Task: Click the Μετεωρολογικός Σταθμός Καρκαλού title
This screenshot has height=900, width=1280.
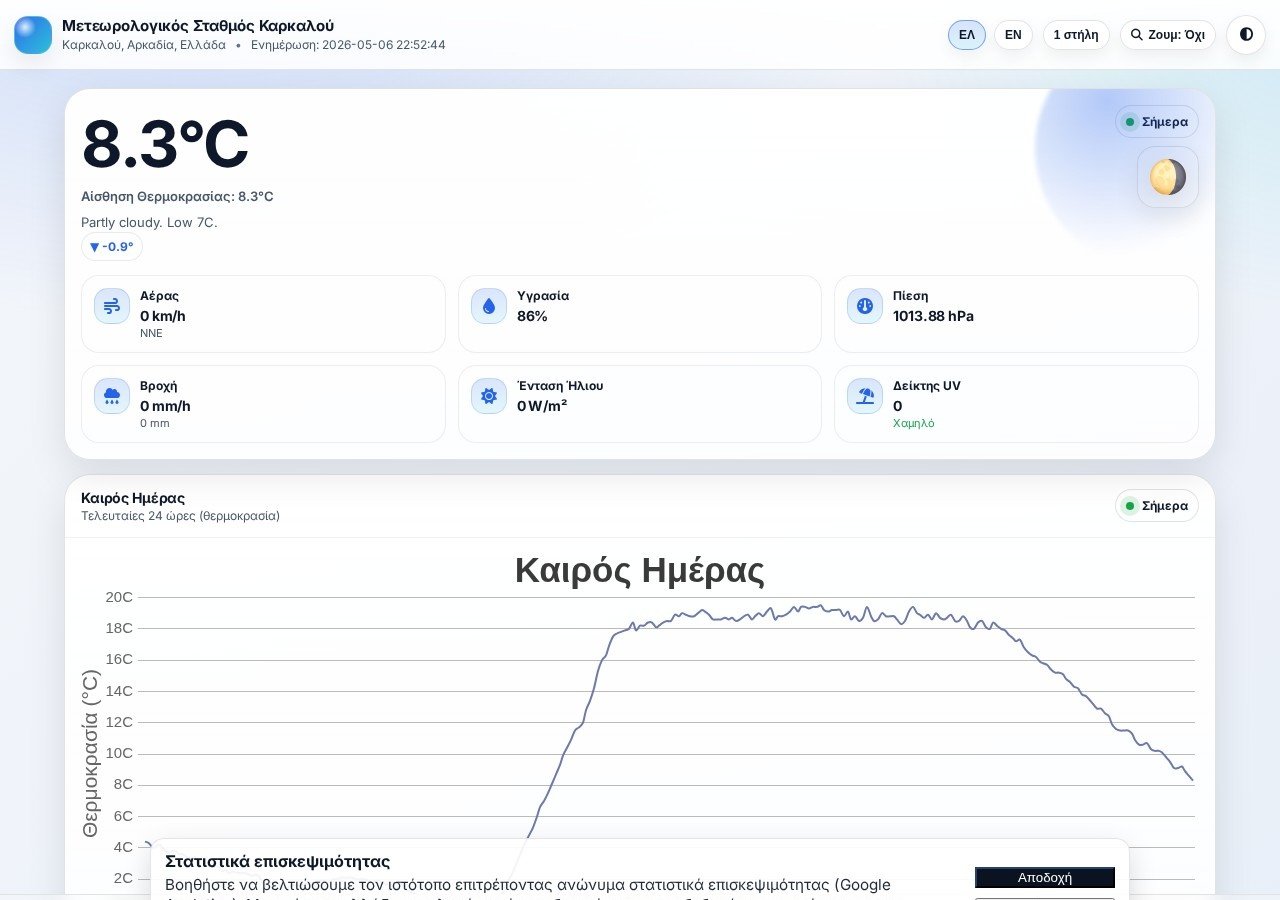Action: 198,26
